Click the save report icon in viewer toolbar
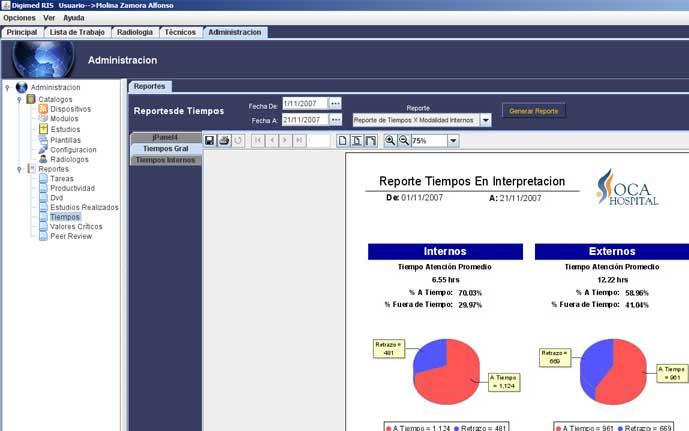689x431 pixels. click(x=210, y=141)
